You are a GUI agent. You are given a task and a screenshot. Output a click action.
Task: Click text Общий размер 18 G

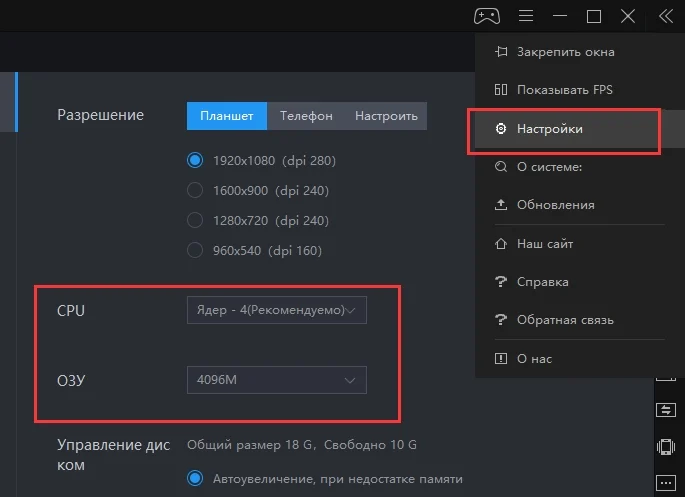pyautogui.click(x=249, y=445)
